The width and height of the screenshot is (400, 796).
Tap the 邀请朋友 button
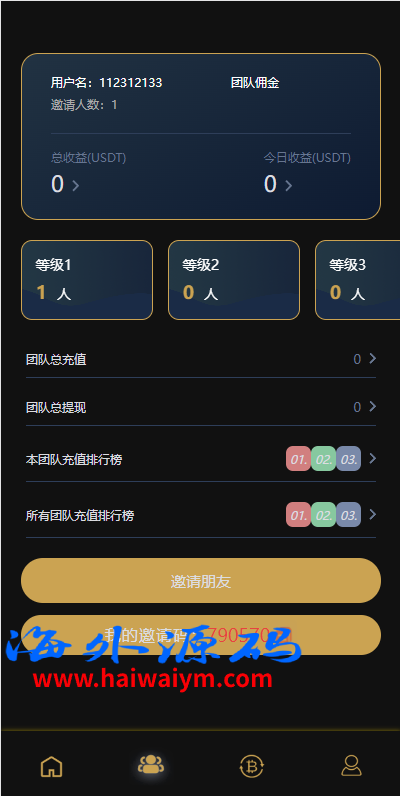[x=201, y=581]
